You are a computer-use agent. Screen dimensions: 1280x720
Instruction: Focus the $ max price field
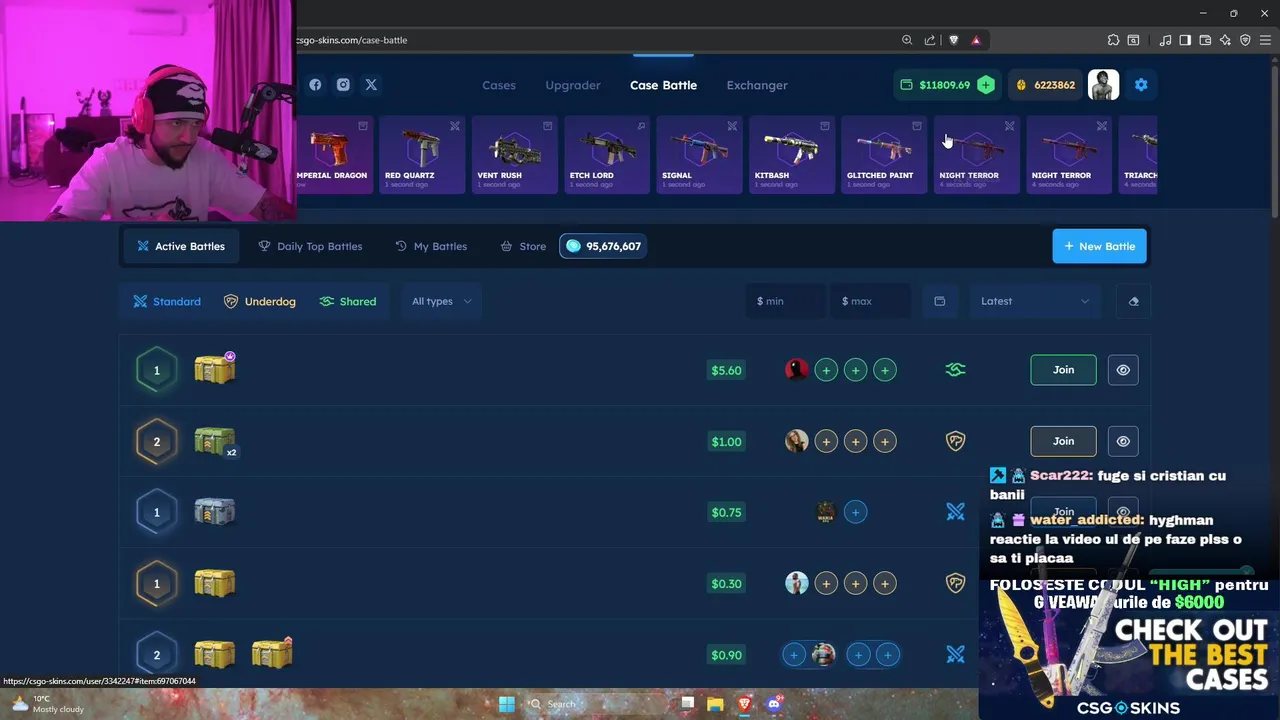click(x=871, y=301)
